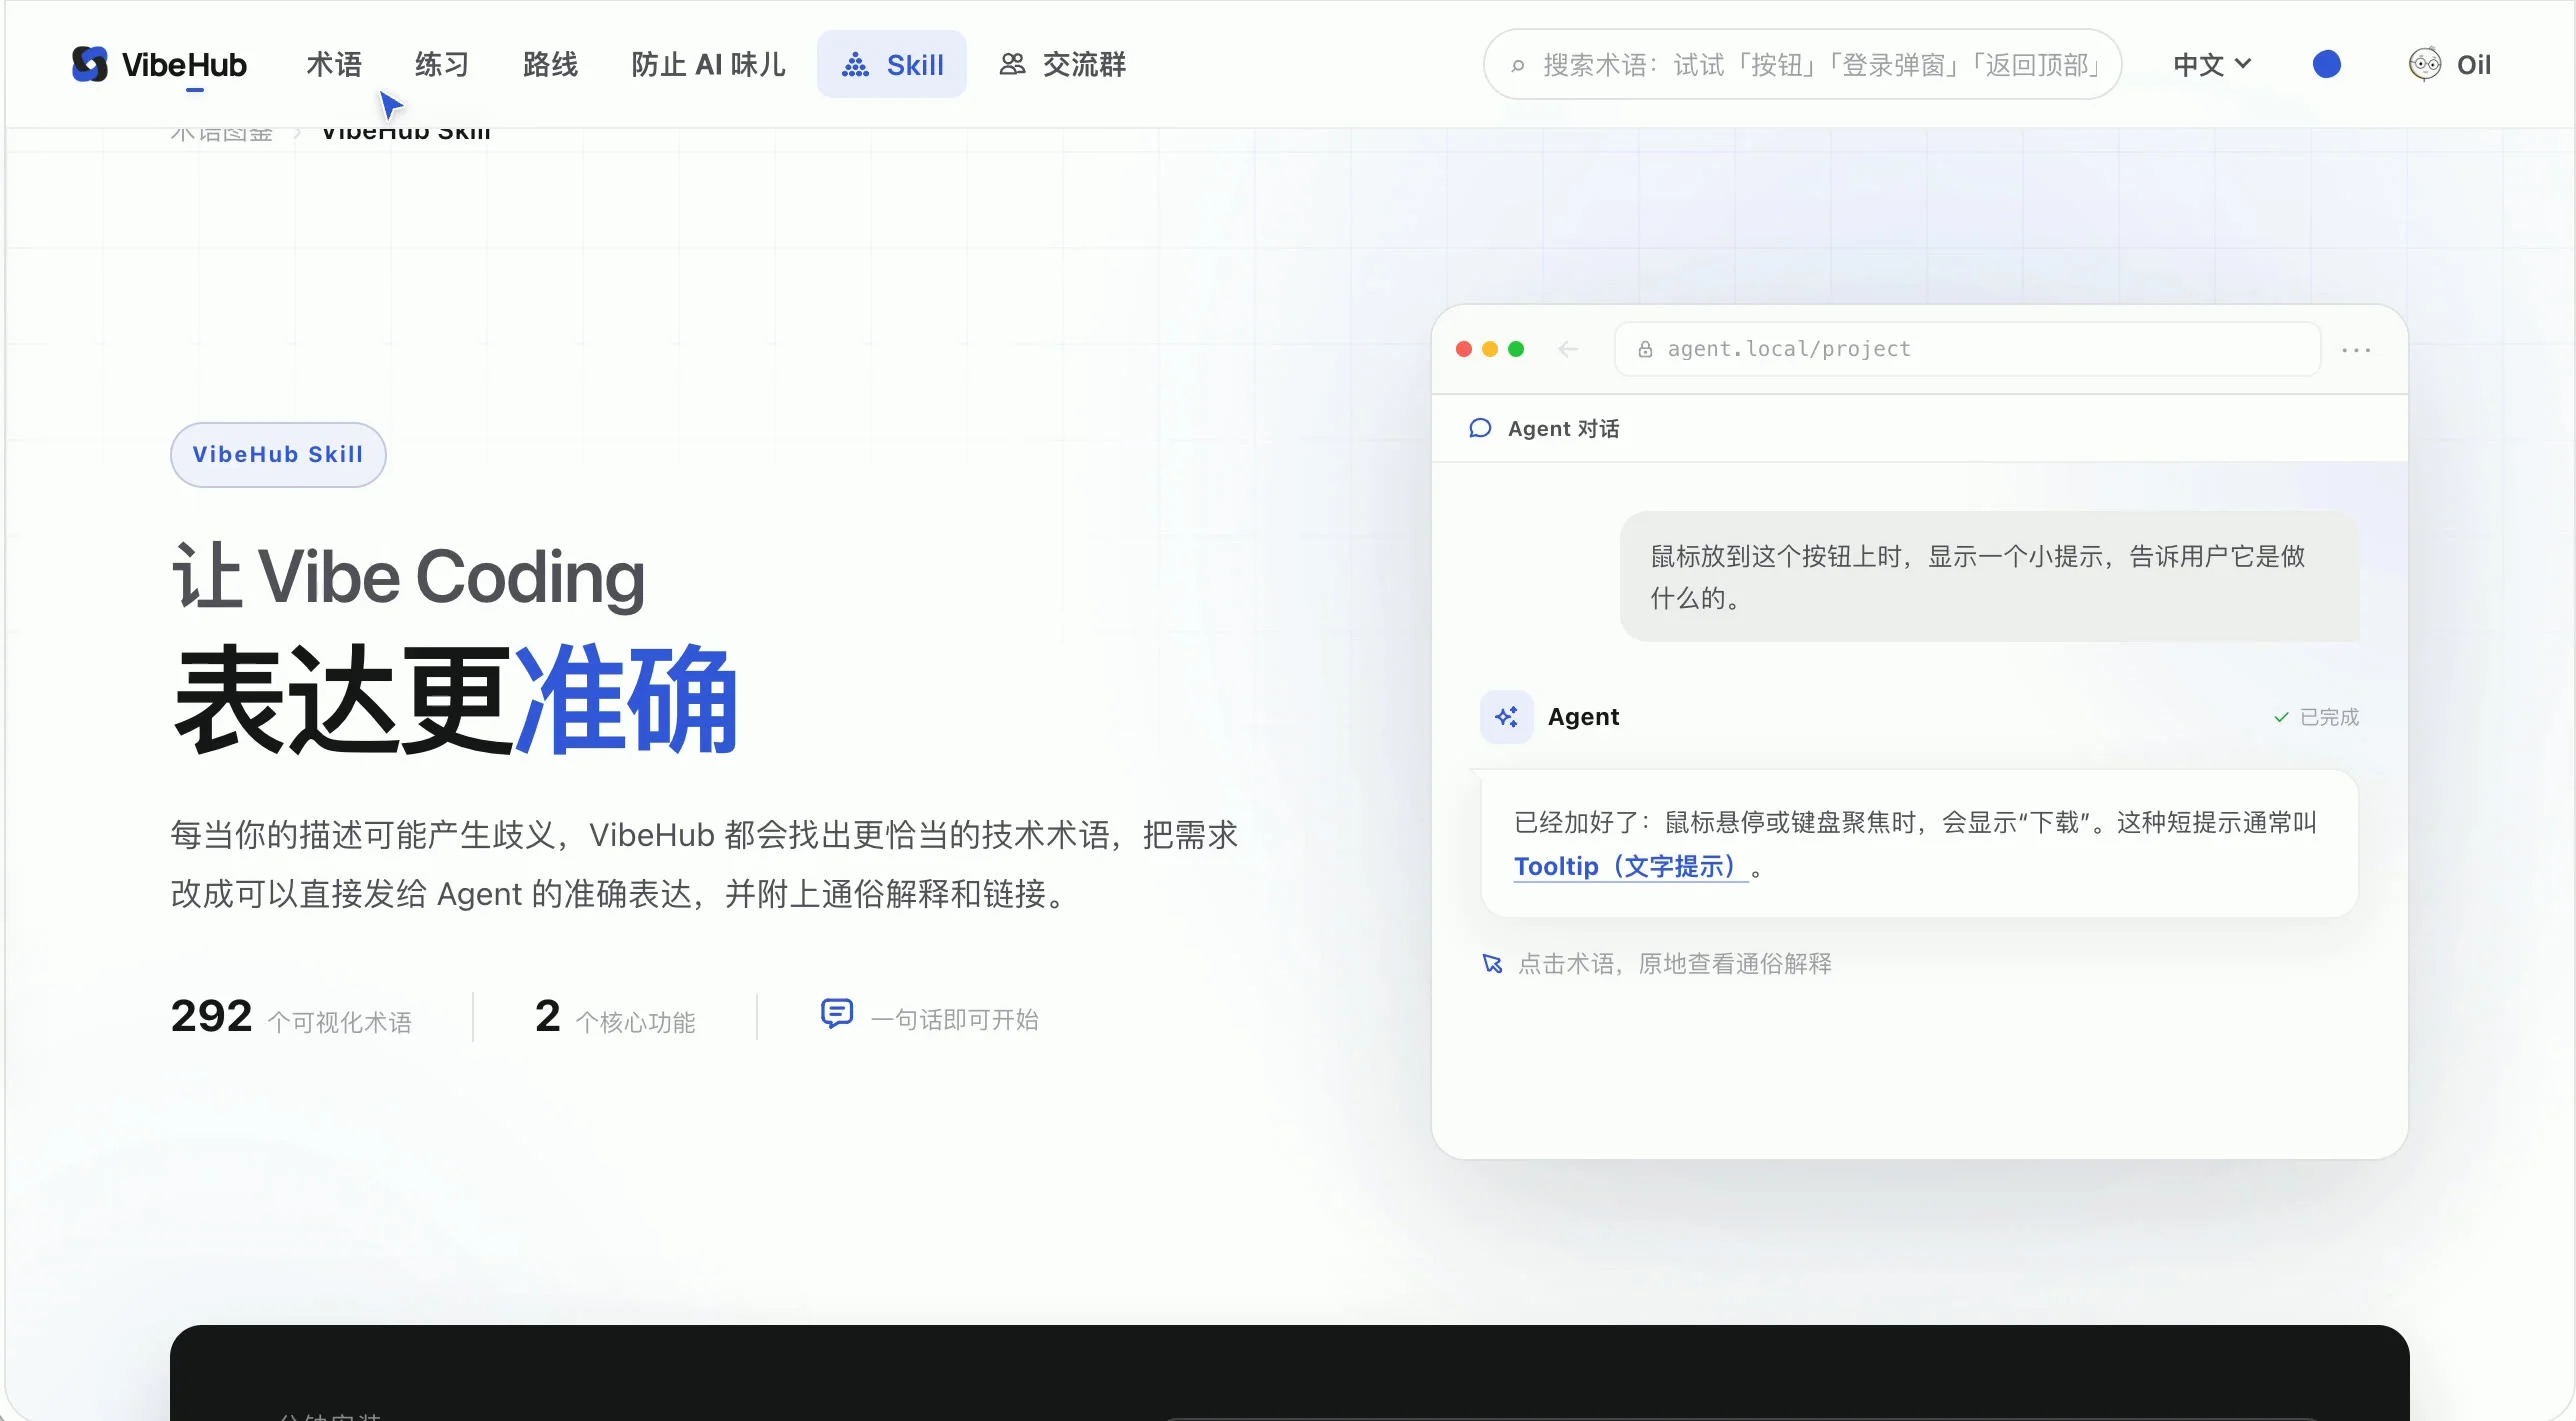Click the people icon beside 交流群

pyautogui.click(x=1012, y=64)
